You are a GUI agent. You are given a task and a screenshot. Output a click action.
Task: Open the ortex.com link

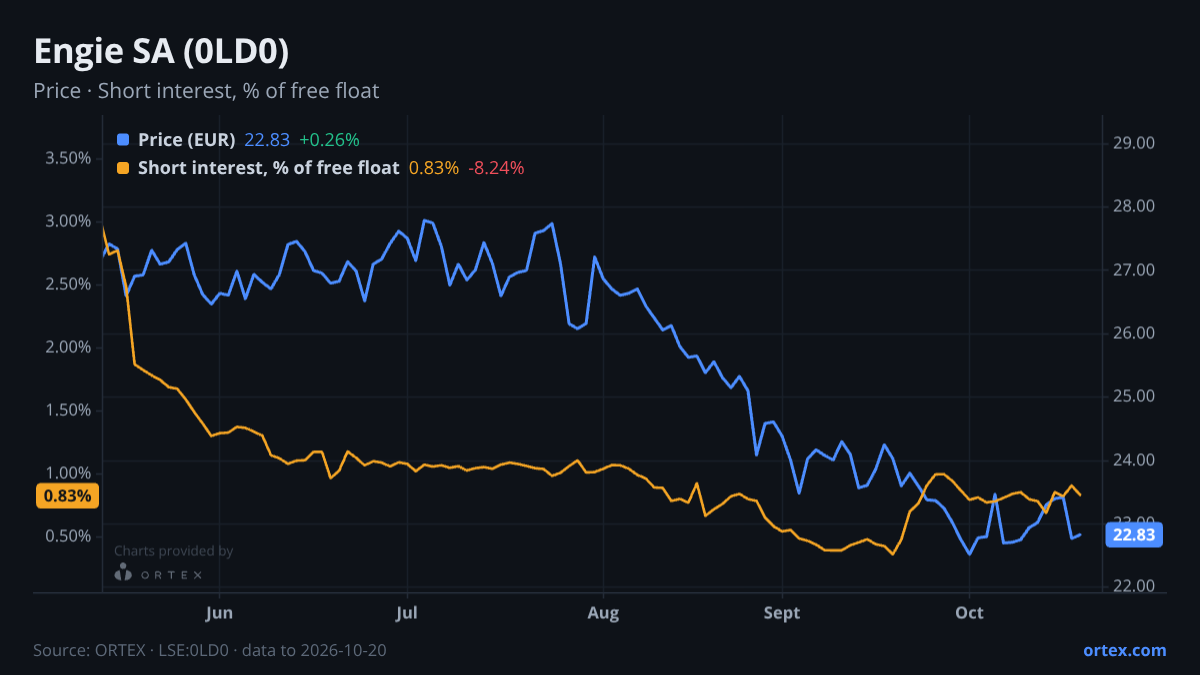pos(1124,650)
